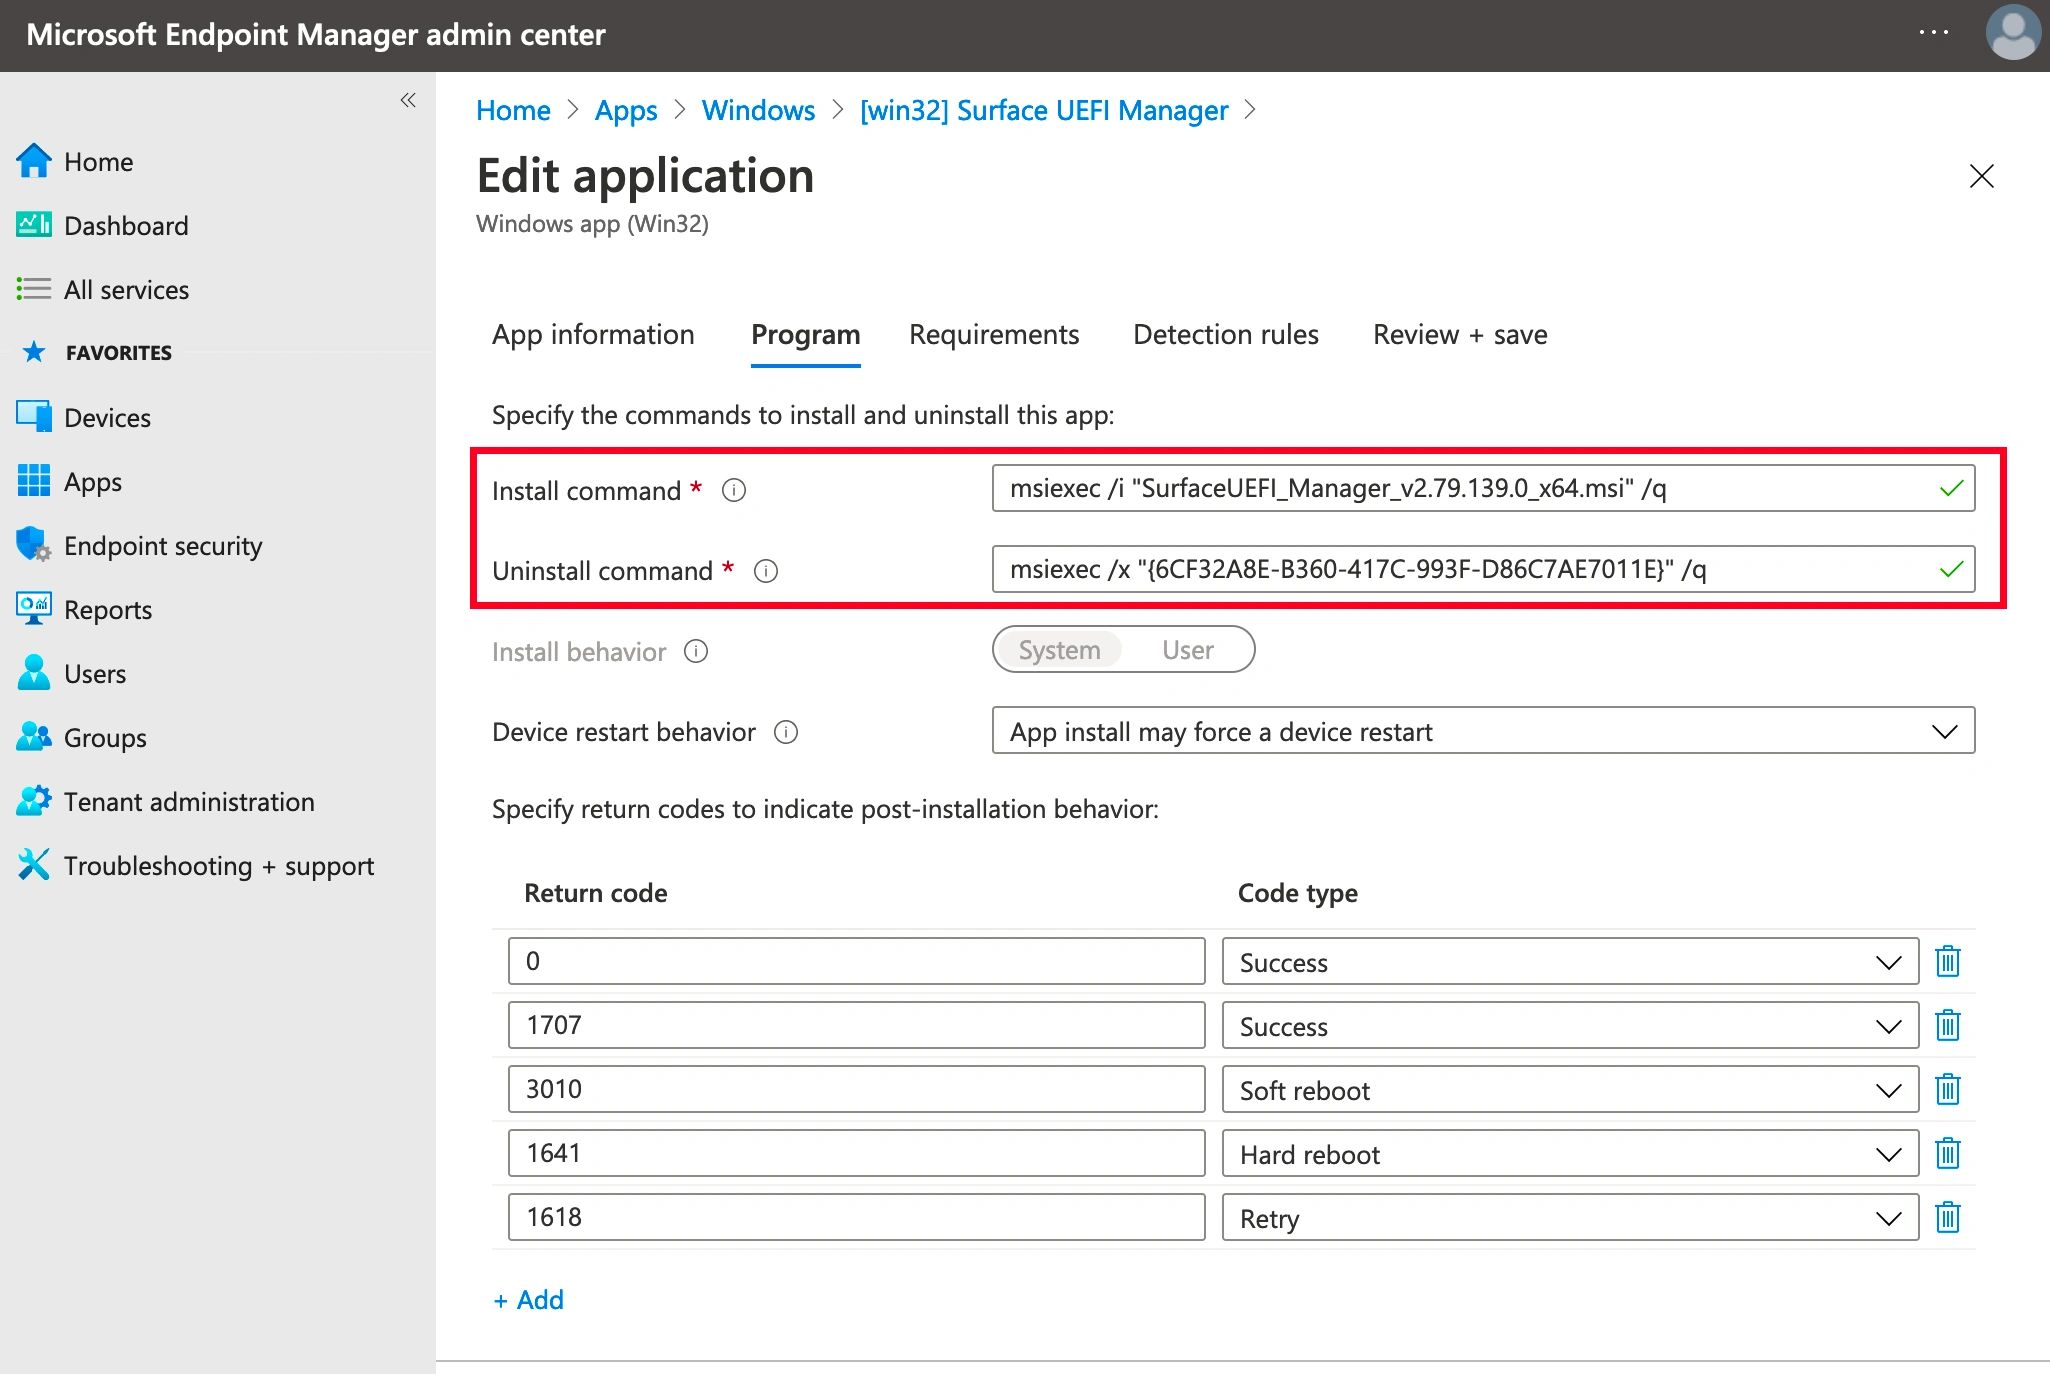
Task: Click the Tenant administration gear icon
Action: click(x=33, y=801)
